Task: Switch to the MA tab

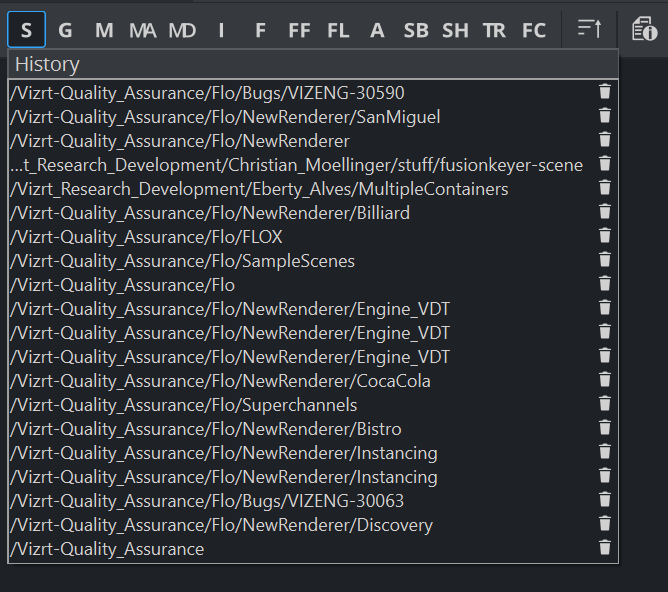Action: point(142,30)
